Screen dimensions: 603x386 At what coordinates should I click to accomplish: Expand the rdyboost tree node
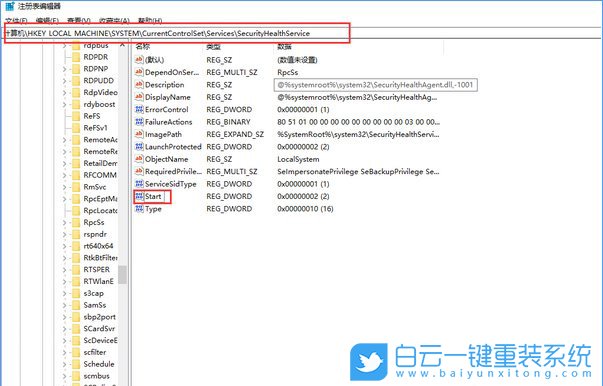click(x=65, y=105)
